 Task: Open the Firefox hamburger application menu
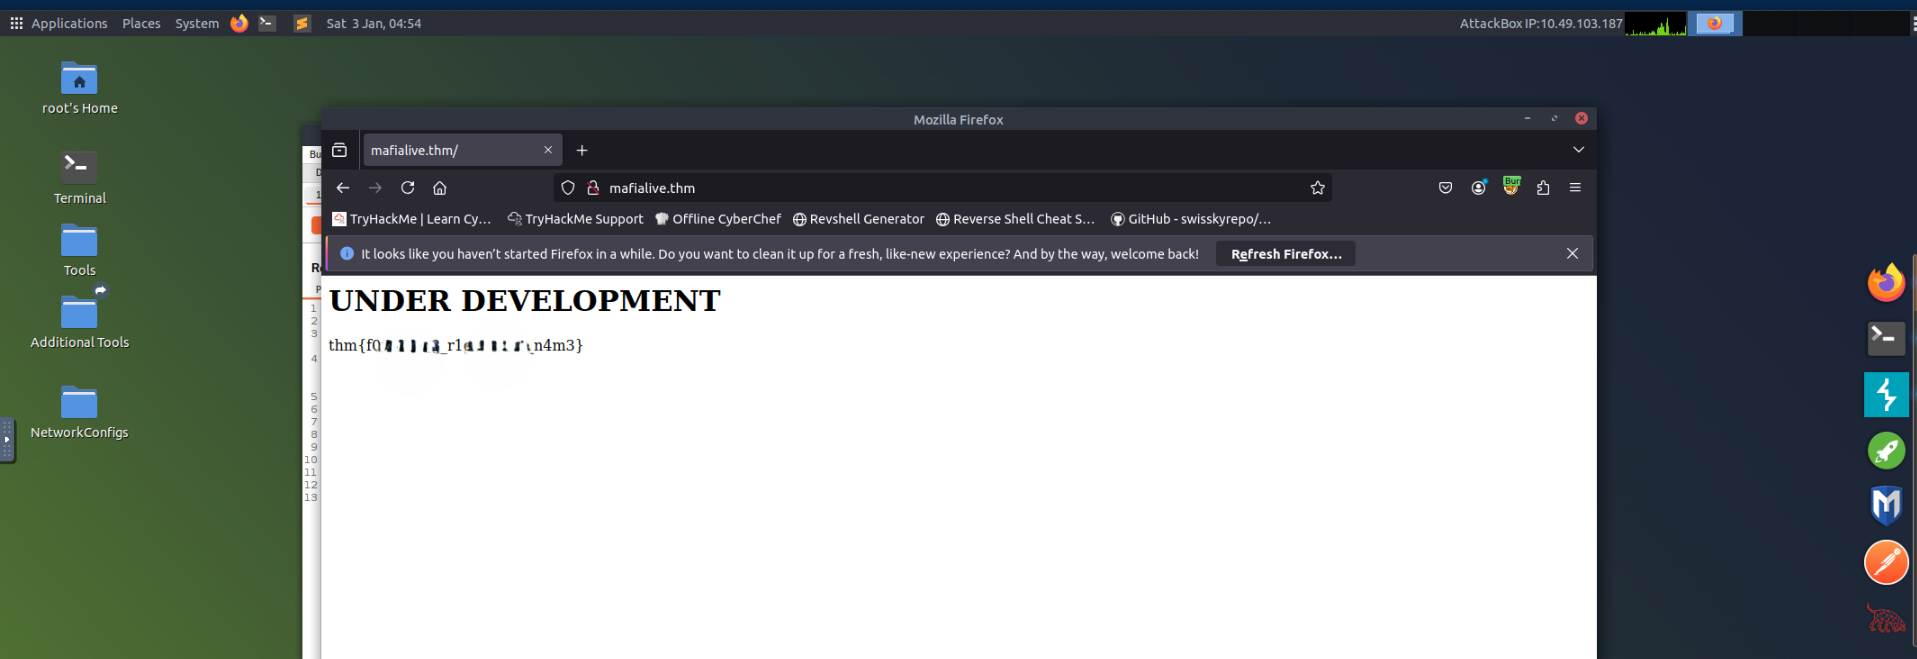pyautogui.click(x=1575, y=188)
